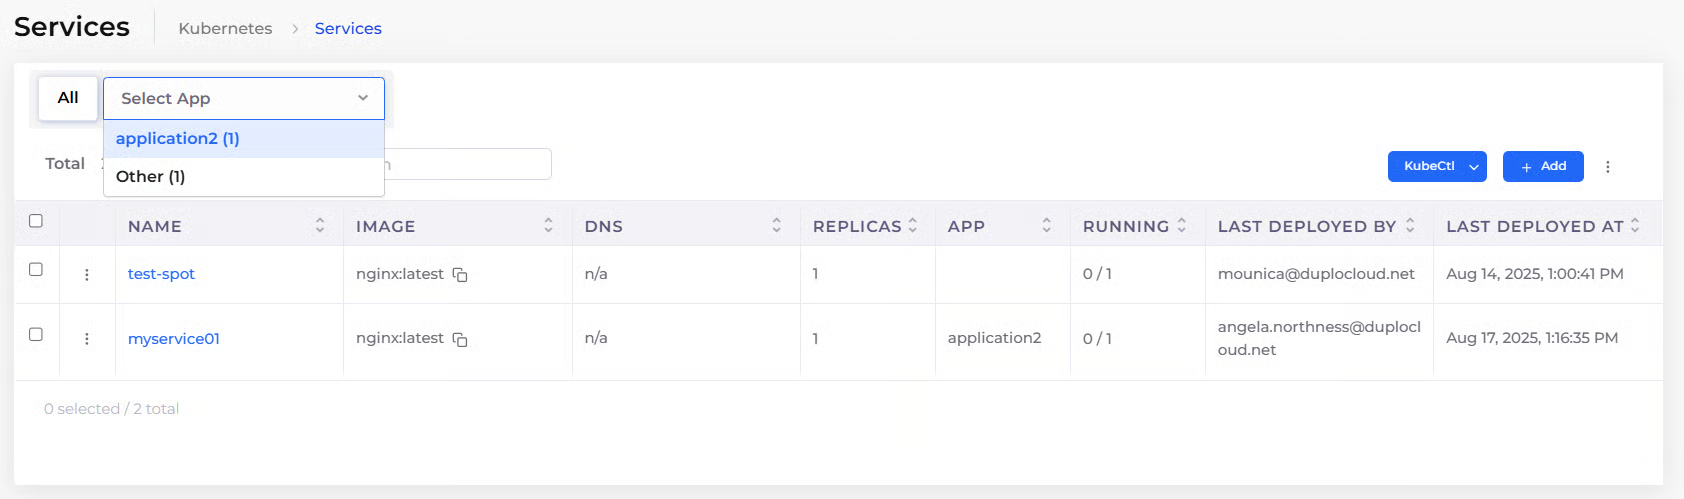Click the Add service button

pos(1542,167)
